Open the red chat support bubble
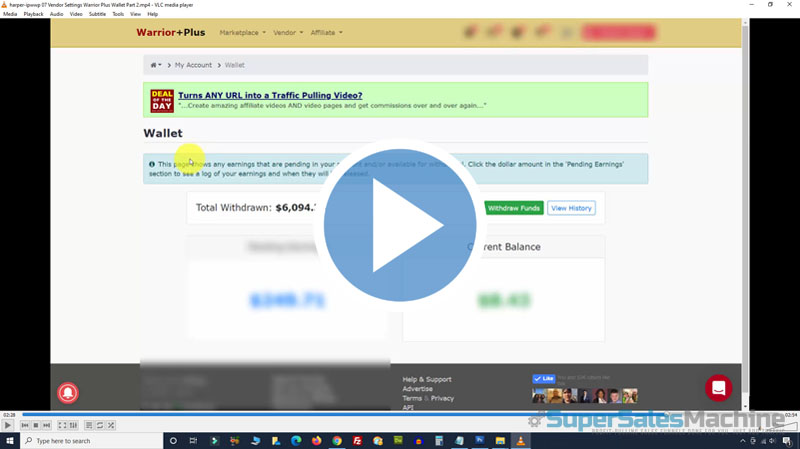The width and height of the screenshot is (800, 449). (718, 388)
